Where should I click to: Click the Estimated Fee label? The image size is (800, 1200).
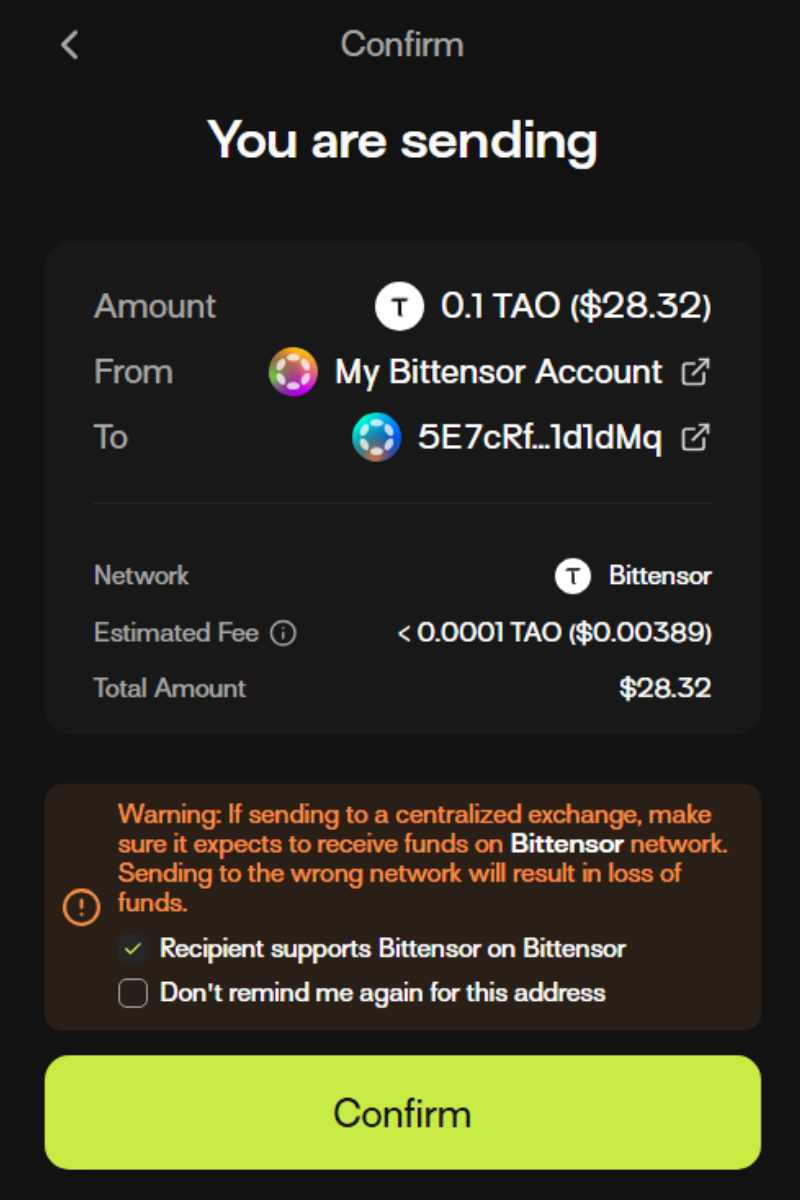click(x=176, y=633)
